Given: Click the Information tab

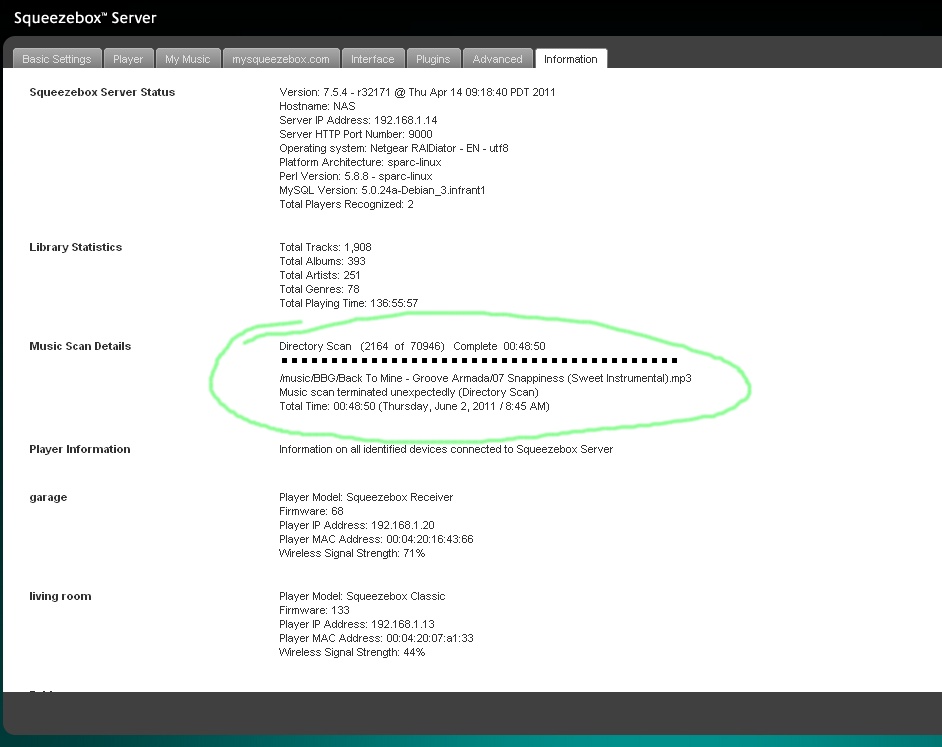Looking at the screenshot, I should (571, 59).
